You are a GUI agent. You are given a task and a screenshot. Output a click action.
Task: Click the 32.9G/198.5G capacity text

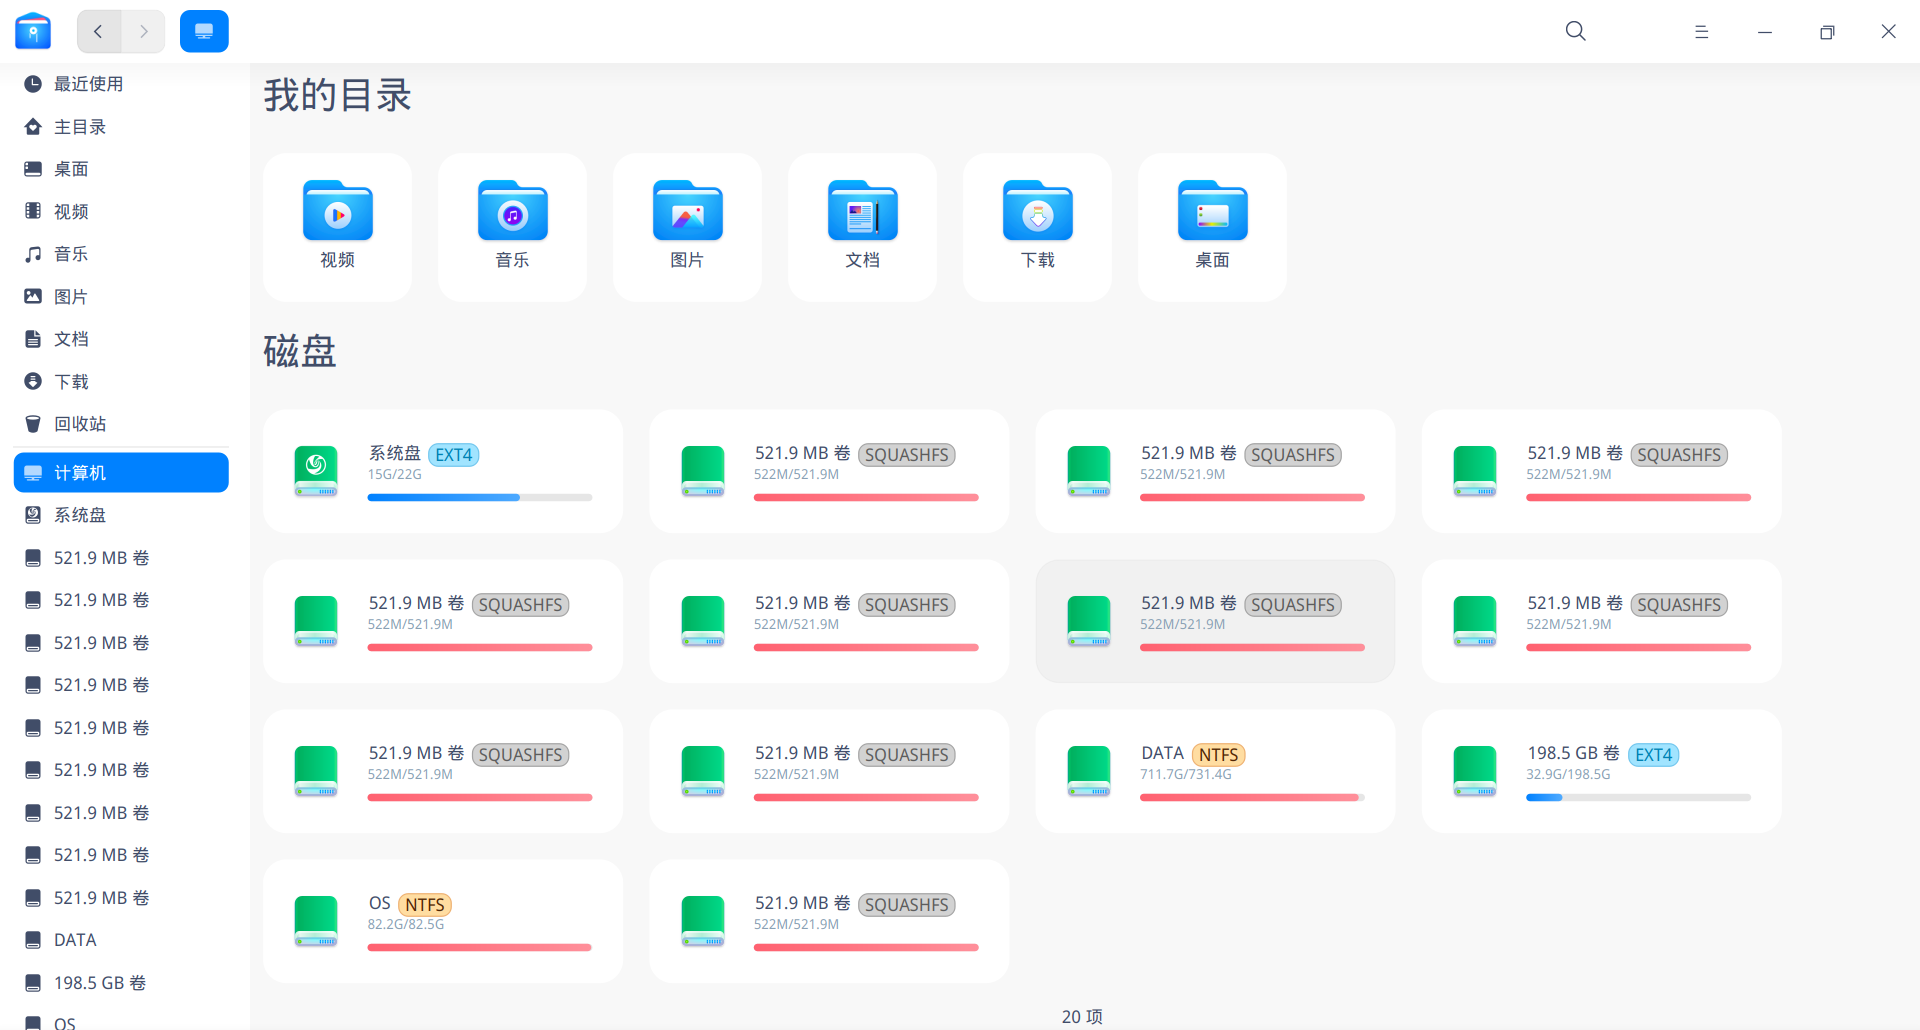1568,774
